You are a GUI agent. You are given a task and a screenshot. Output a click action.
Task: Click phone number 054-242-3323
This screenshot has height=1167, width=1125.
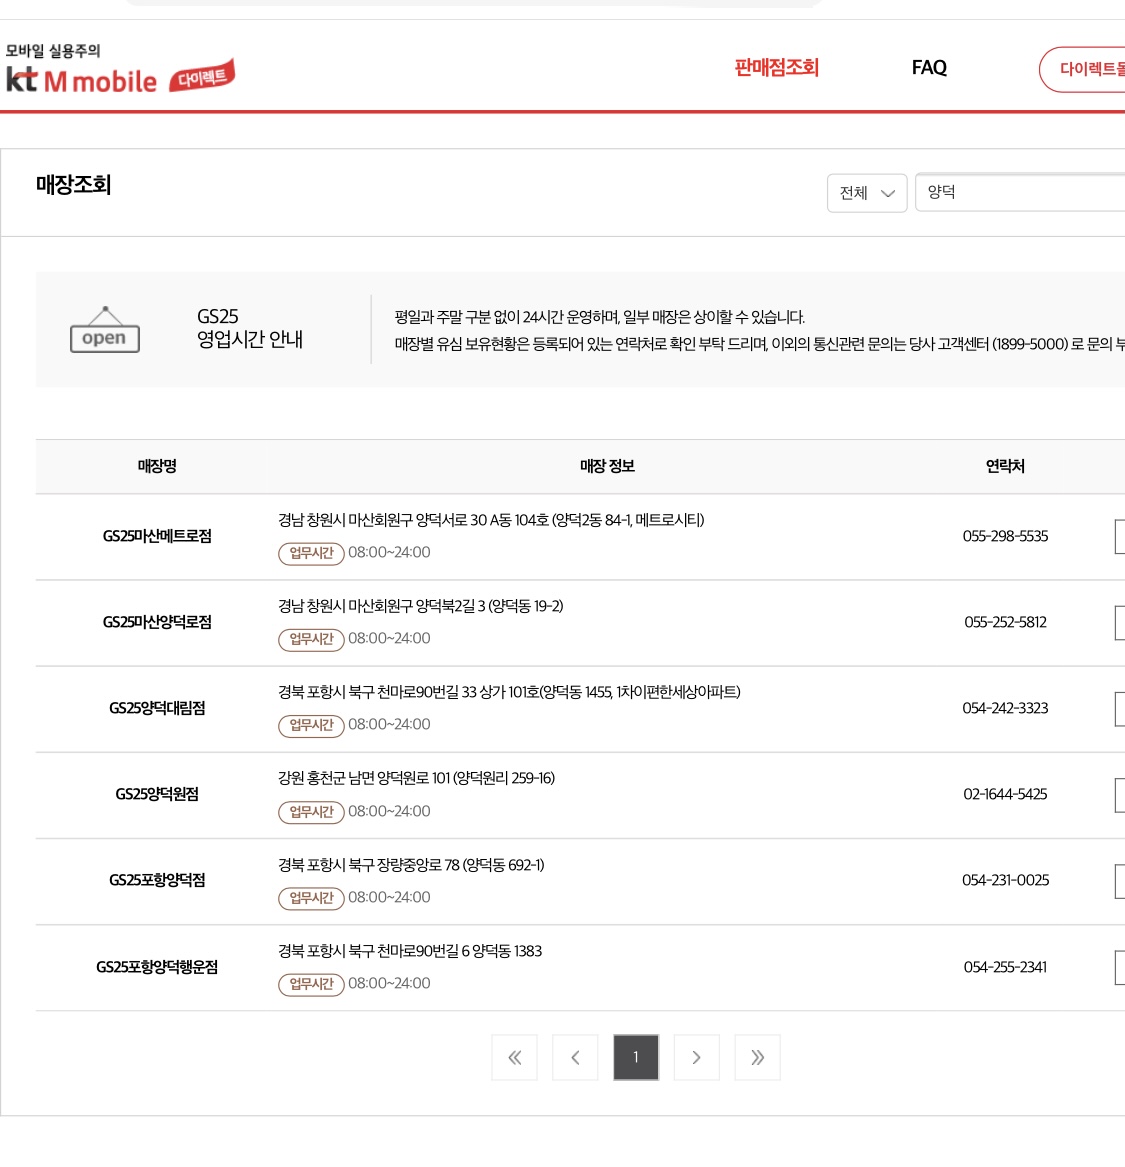[x=1005, y=708]
